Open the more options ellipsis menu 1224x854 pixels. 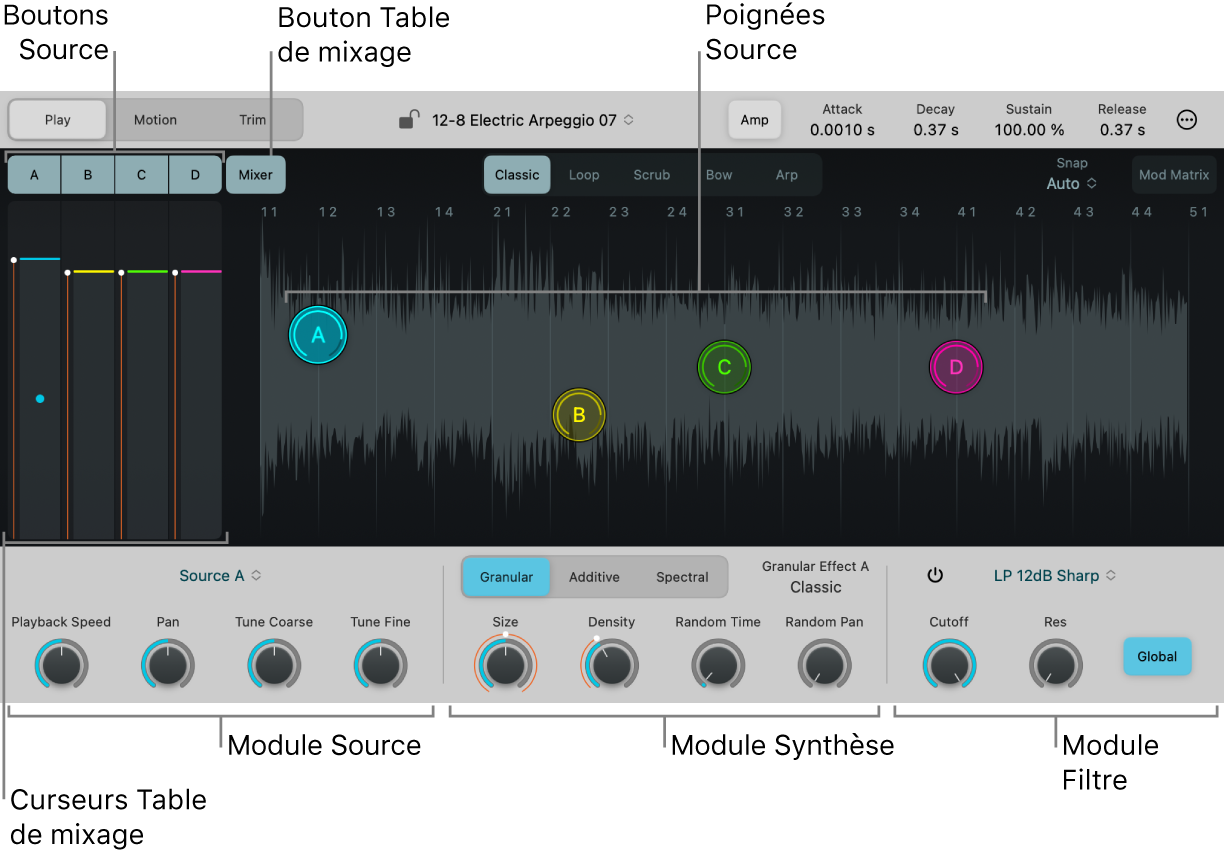pyautogui.click(x=1186, y=120)
